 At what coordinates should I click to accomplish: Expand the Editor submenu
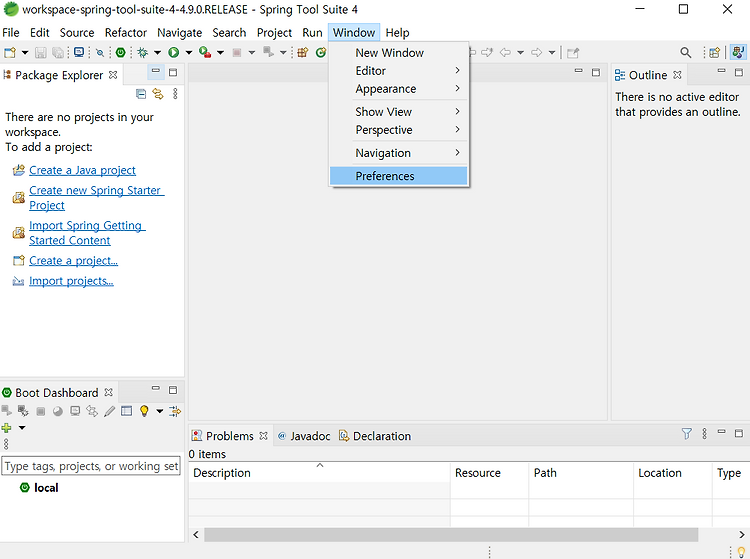(x=398, y=71)
